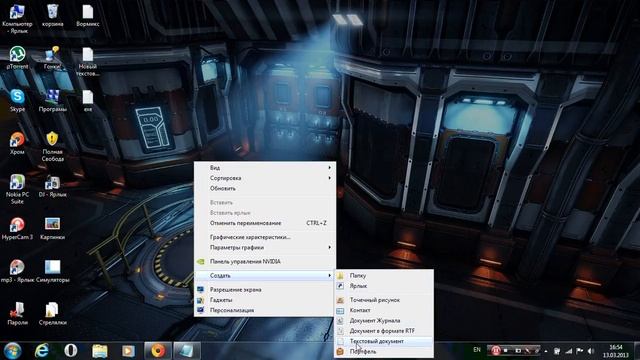This screenshot has height=360, width=640.
Task: Choose Обновить in context menu
Action: pyautogui.click(x=265, y=189)
